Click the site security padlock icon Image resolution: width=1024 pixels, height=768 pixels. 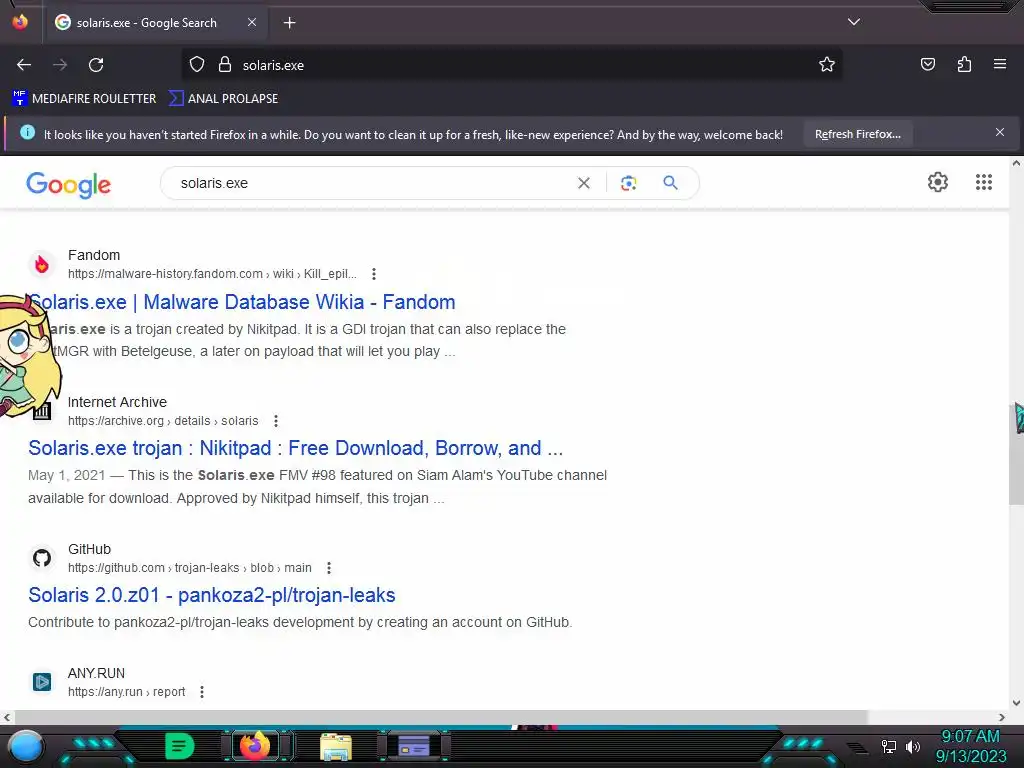225,65
